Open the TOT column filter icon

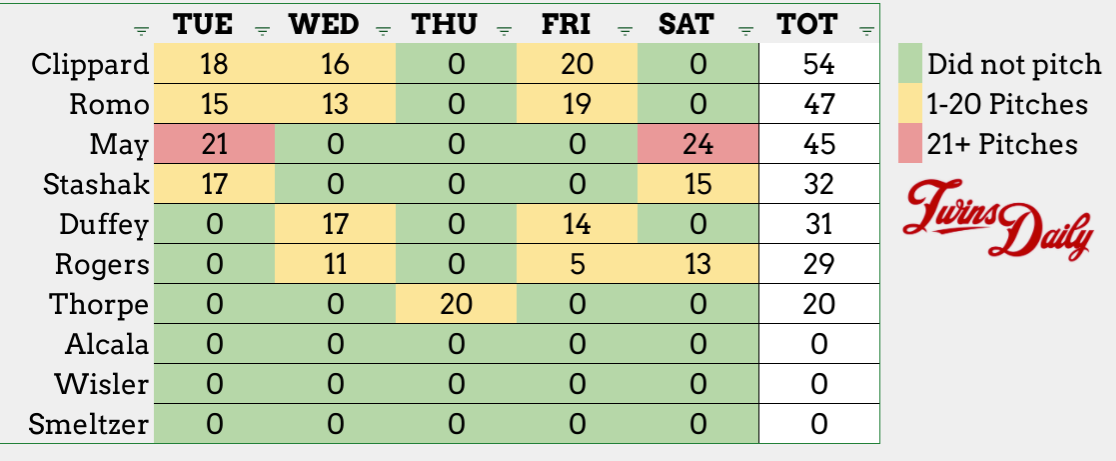866,31
